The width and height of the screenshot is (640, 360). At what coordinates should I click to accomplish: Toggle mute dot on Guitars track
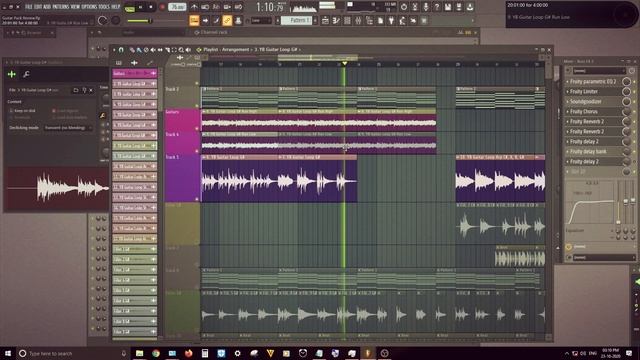[197, 129]
